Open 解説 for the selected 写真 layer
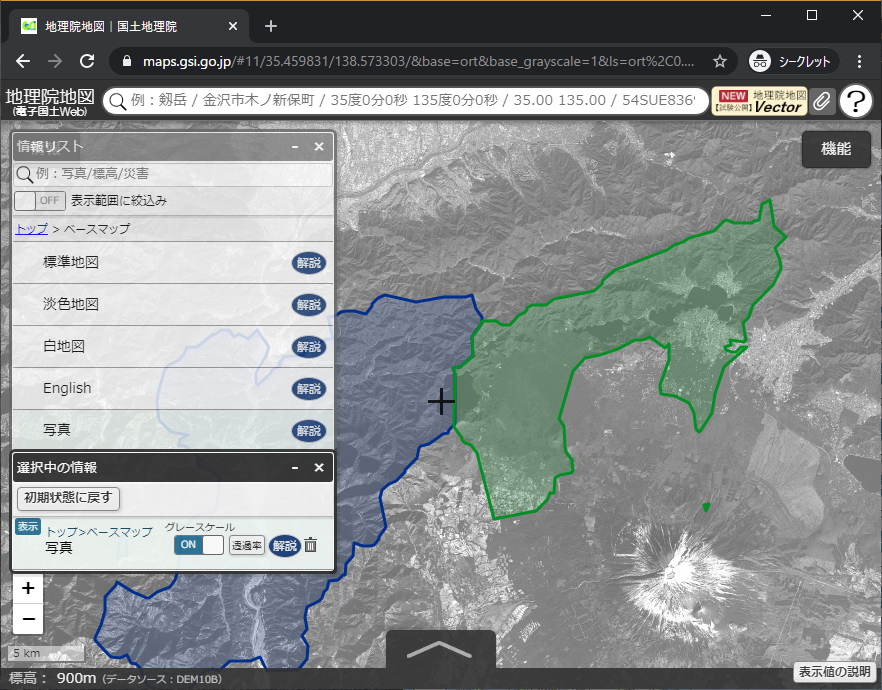The width and height of the screenshot is (882, 690). 285,545
